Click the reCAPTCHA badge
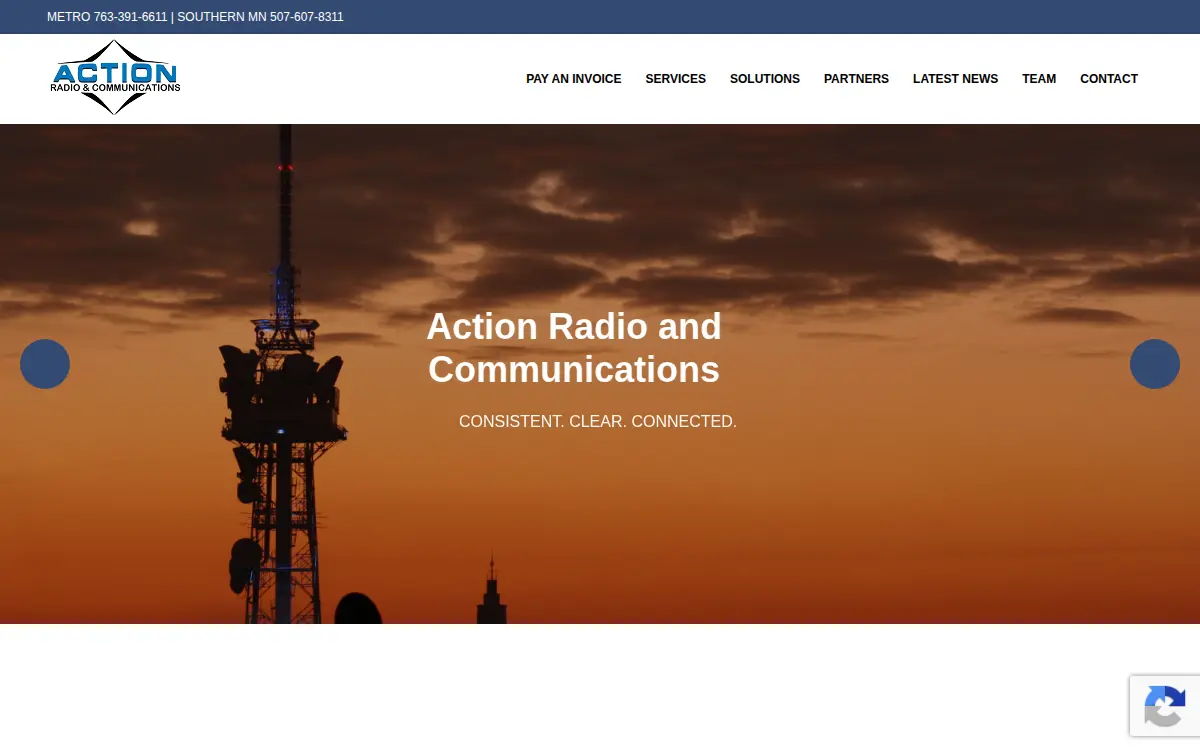 1165,706
